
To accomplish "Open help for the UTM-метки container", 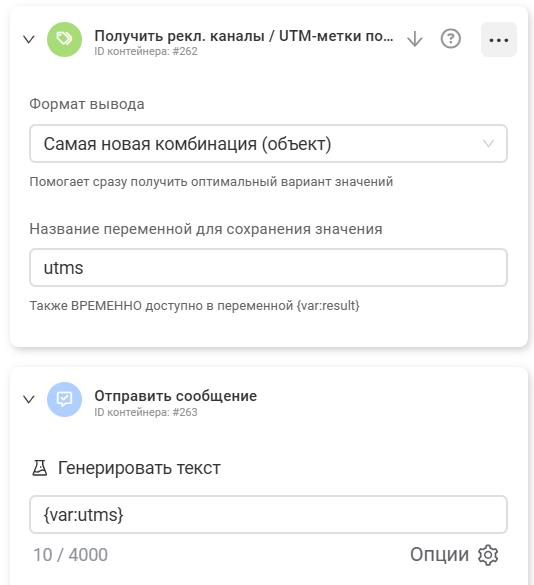I will tap(450, 39).
